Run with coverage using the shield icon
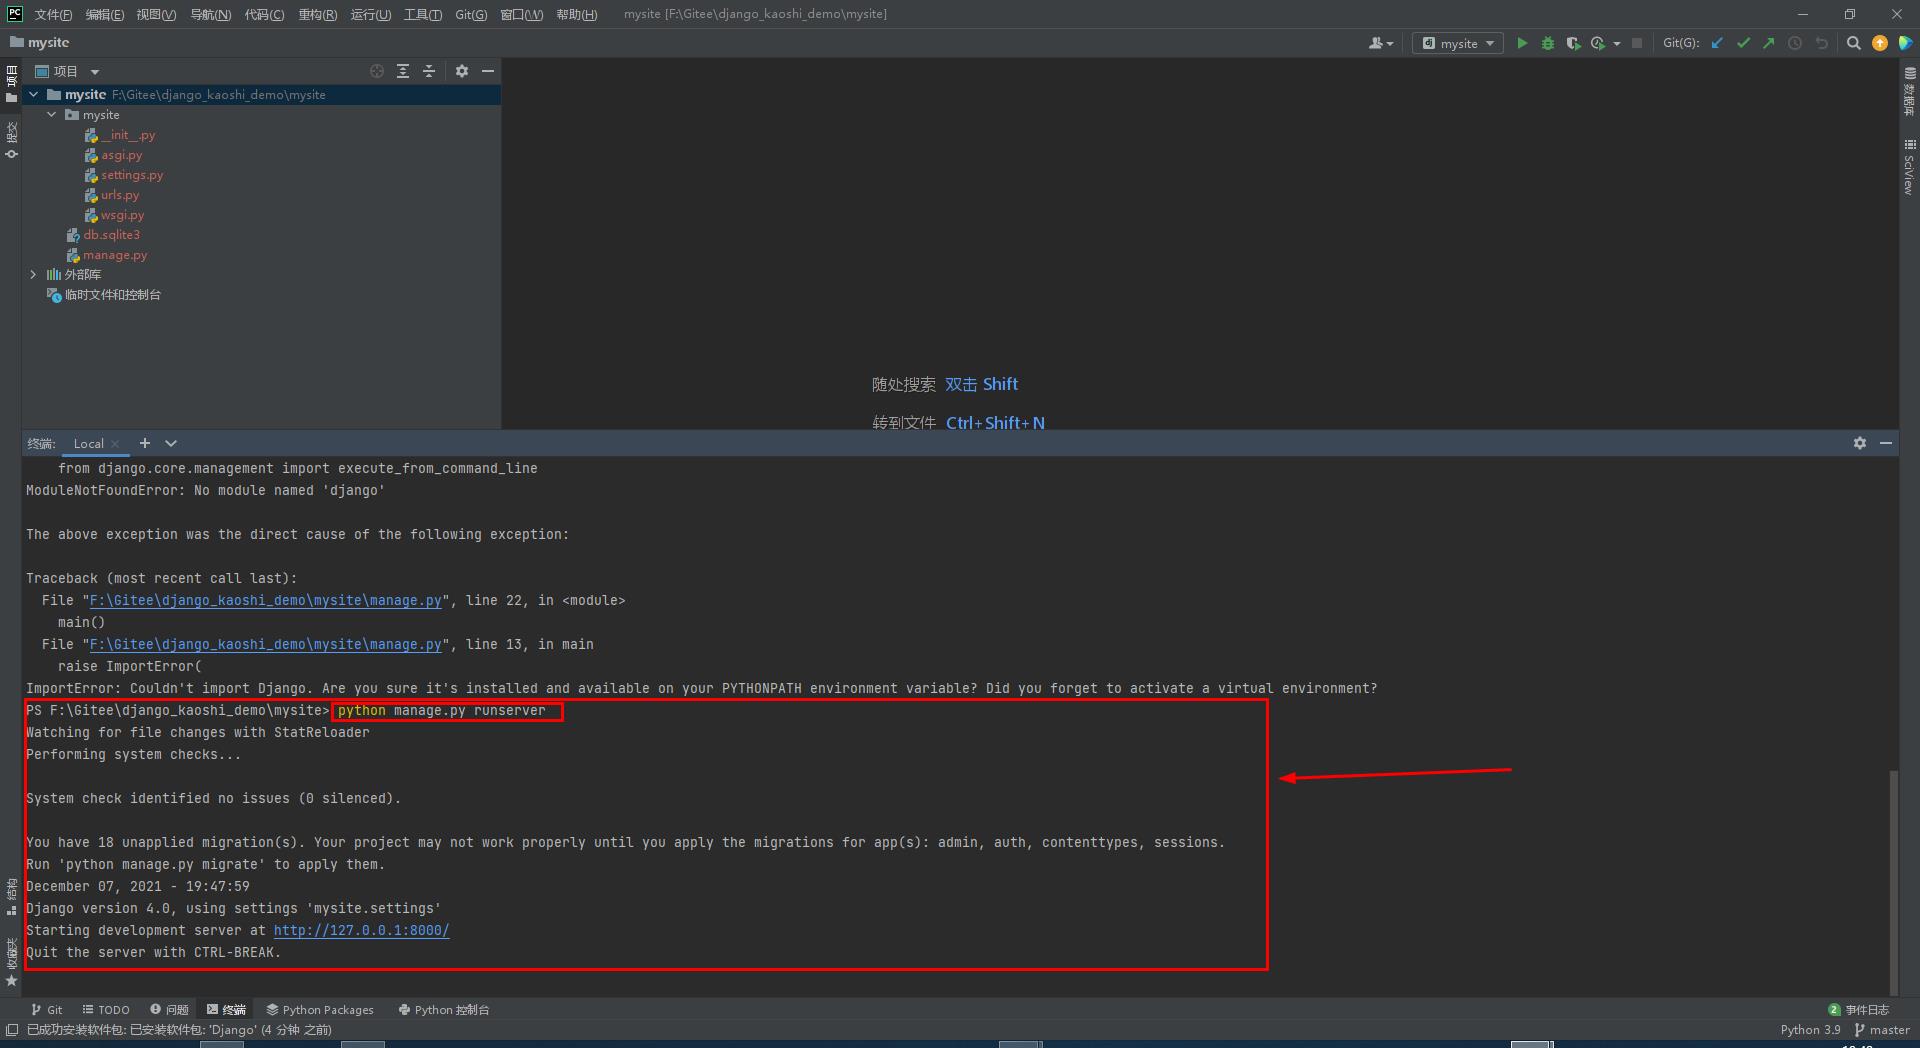 pos(1573,43)
